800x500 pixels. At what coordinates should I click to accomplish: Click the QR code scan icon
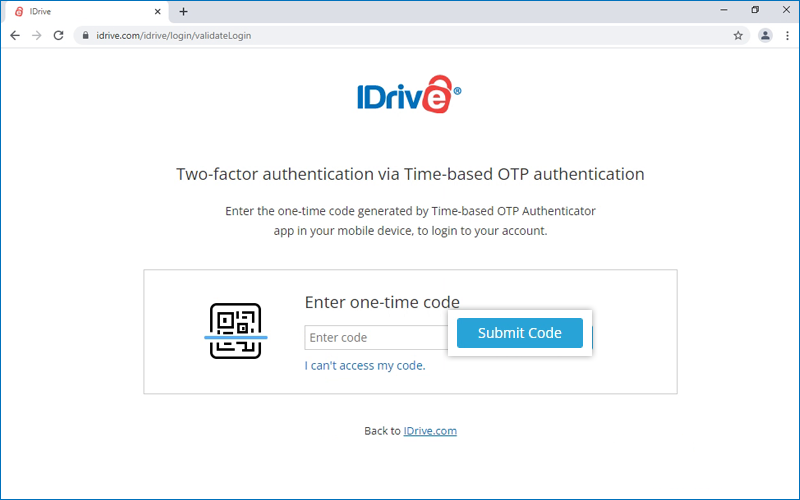[x=235, y=331]
